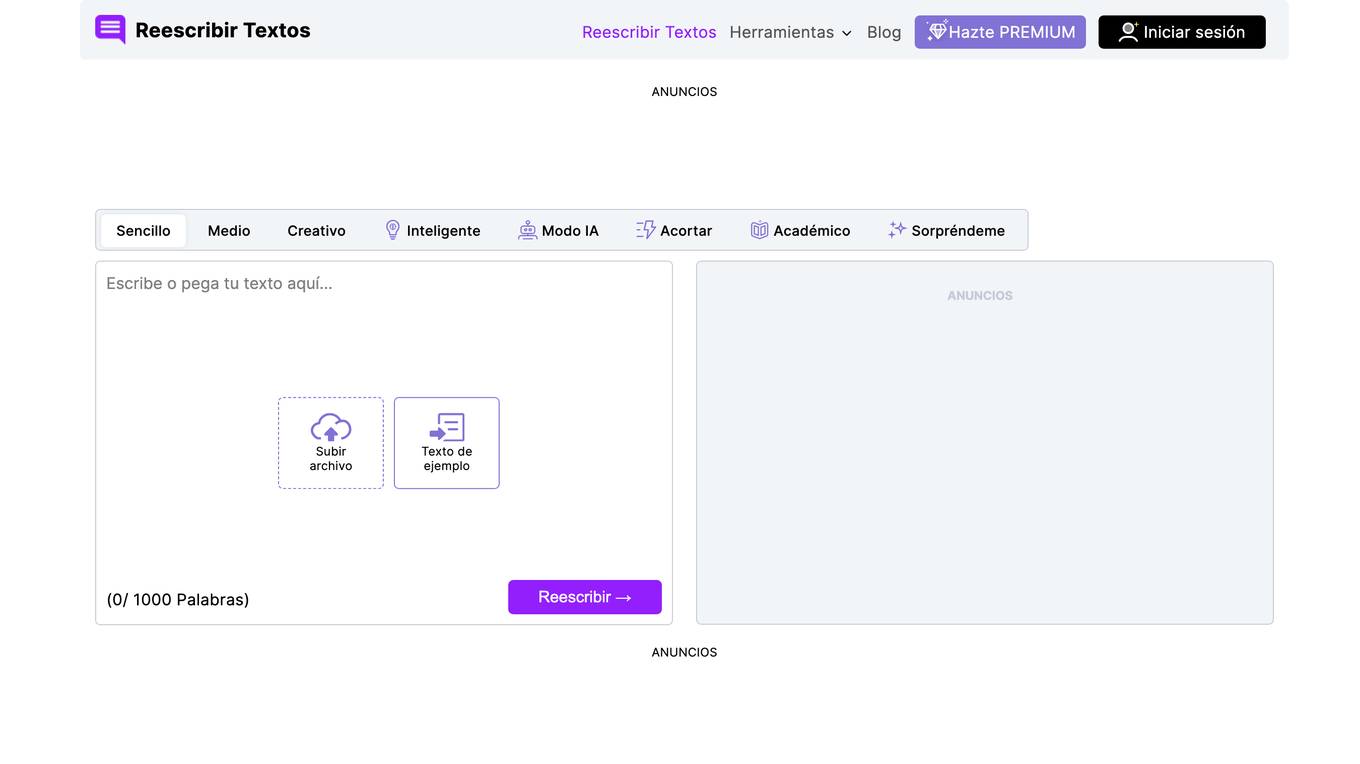This screenshot has height=764, width=1360.
Task: Choose the Acortar mode label
Action: coord(686,230)
